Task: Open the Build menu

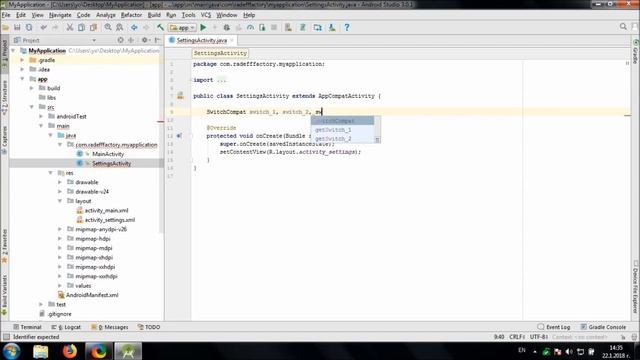Action: coord(154,15)
